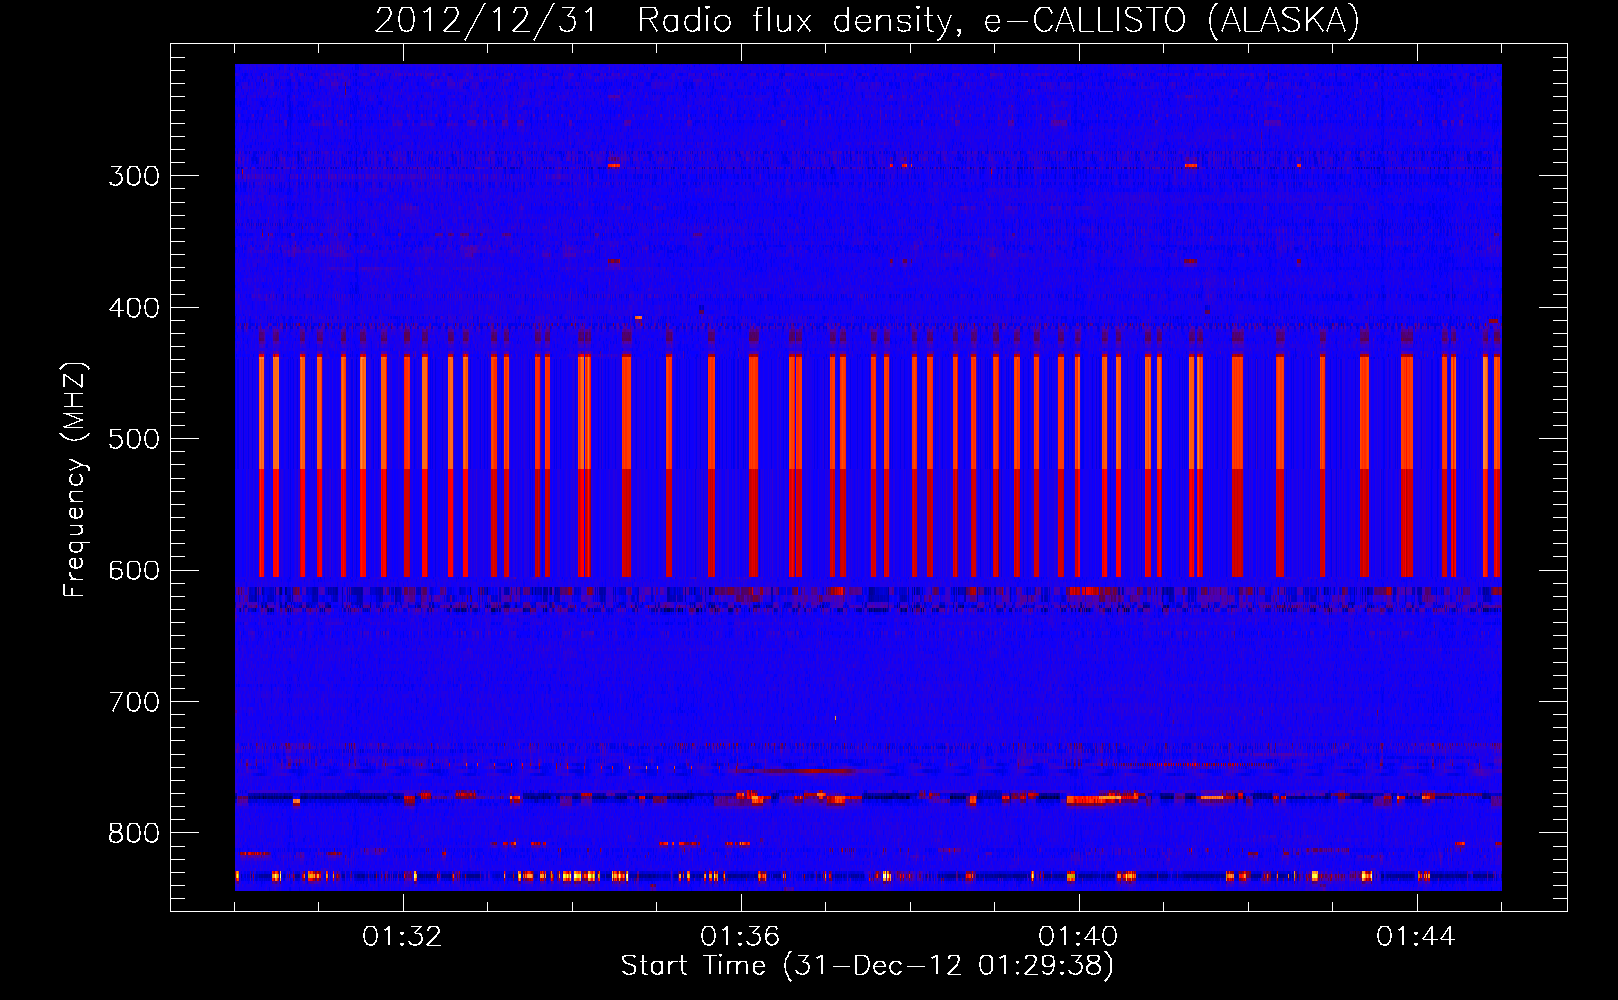
Task: Click the plot title '2012/12/31 Radio flux density, e-CALLISTO (ALASKA)'
Action: (x=867, y=20)
